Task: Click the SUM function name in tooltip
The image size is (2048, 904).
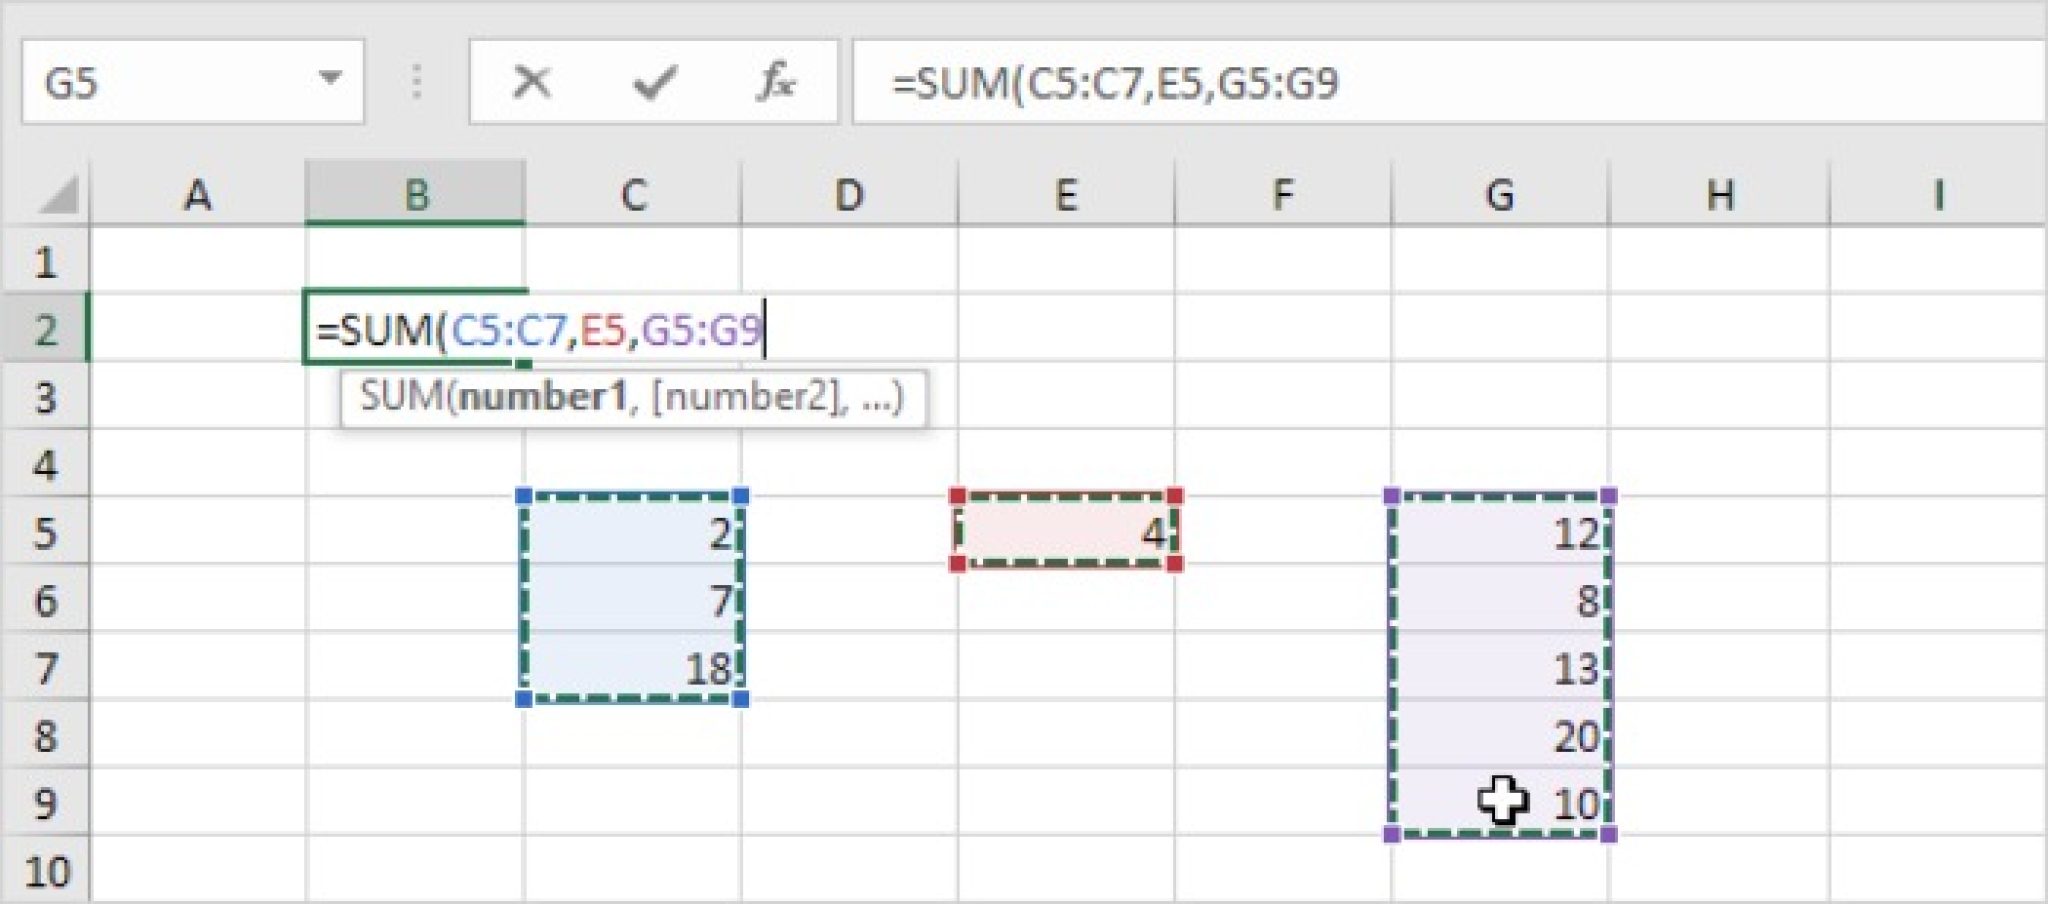Action: point(400,397)
